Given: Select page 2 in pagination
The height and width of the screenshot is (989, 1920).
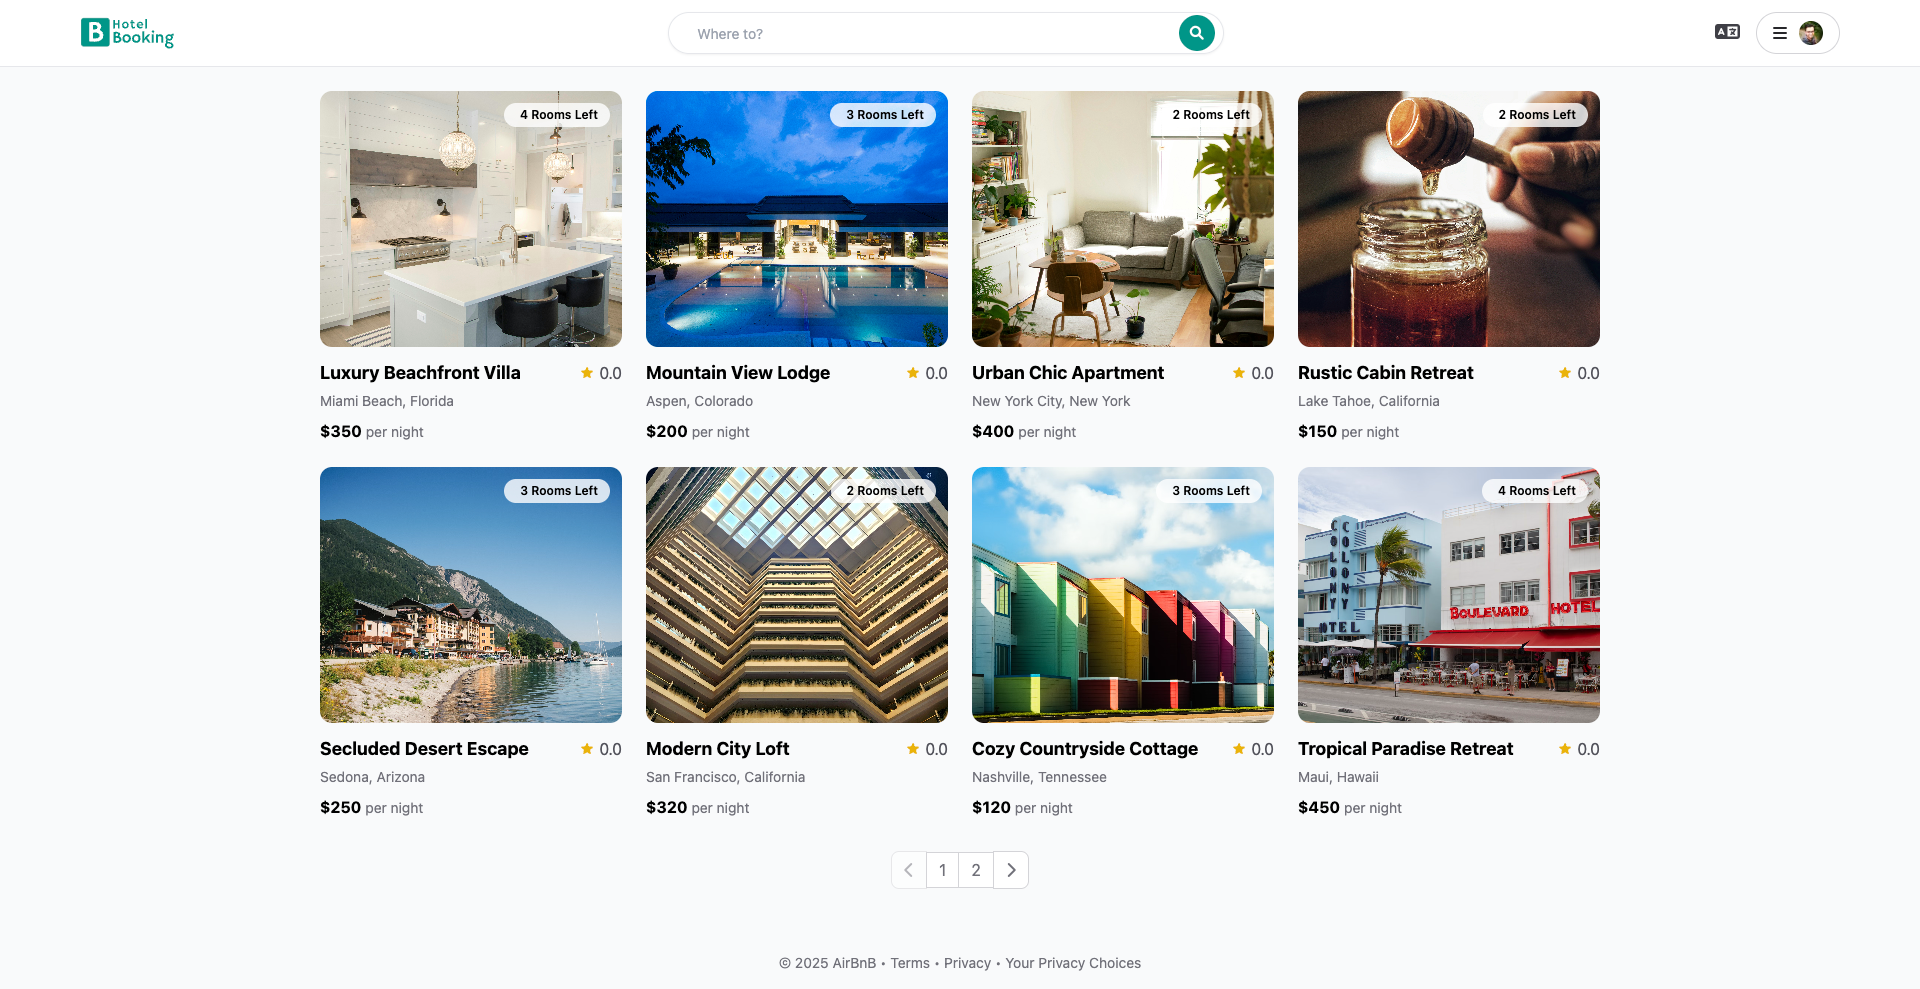Looking at the screenshot, I should tap(976, 870).
